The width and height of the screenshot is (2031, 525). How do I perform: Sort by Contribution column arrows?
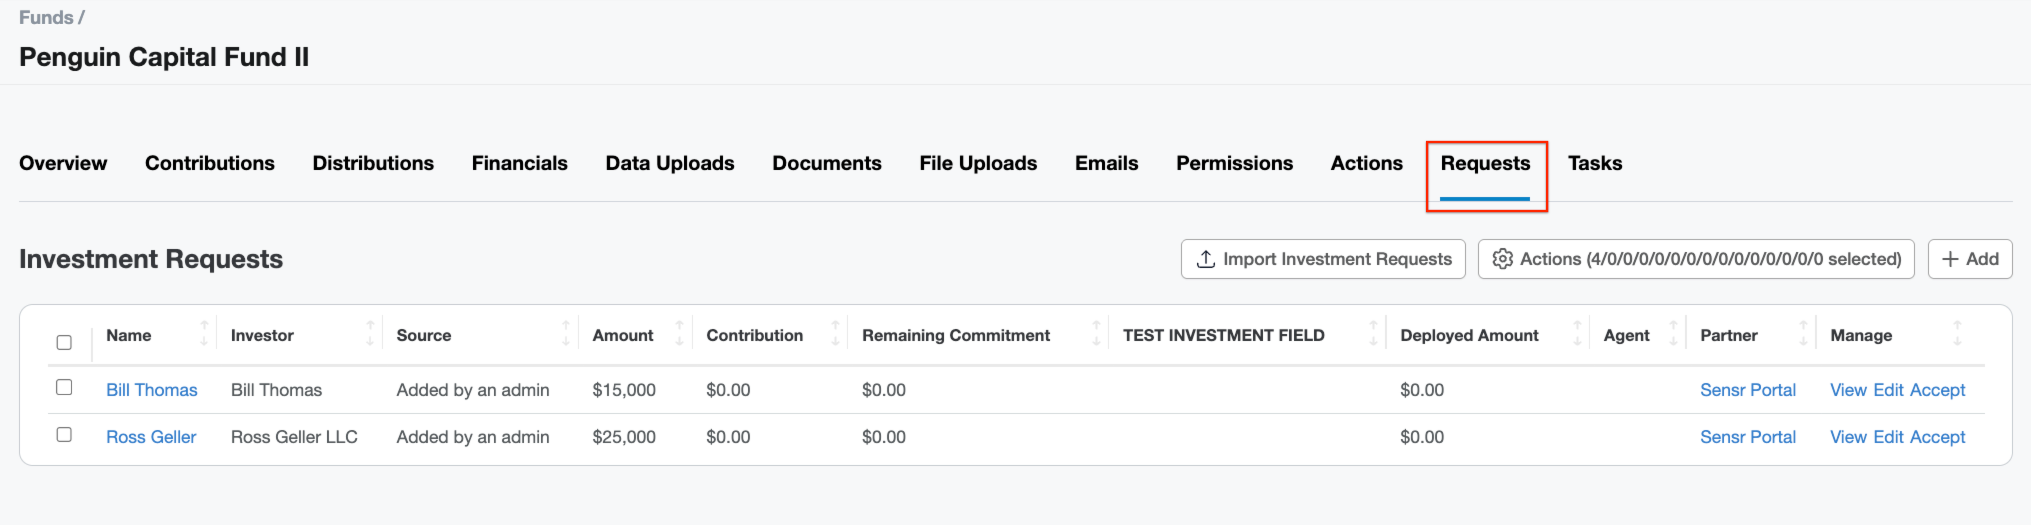(835, 334)
